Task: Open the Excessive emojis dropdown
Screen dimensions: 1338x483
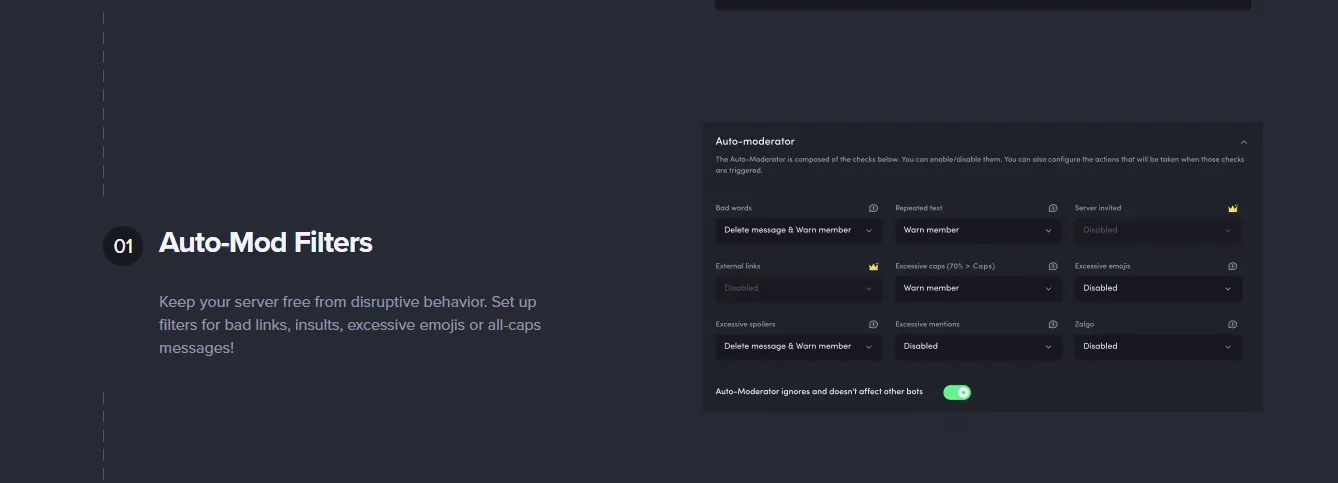Action: (x=1158, y=288)
